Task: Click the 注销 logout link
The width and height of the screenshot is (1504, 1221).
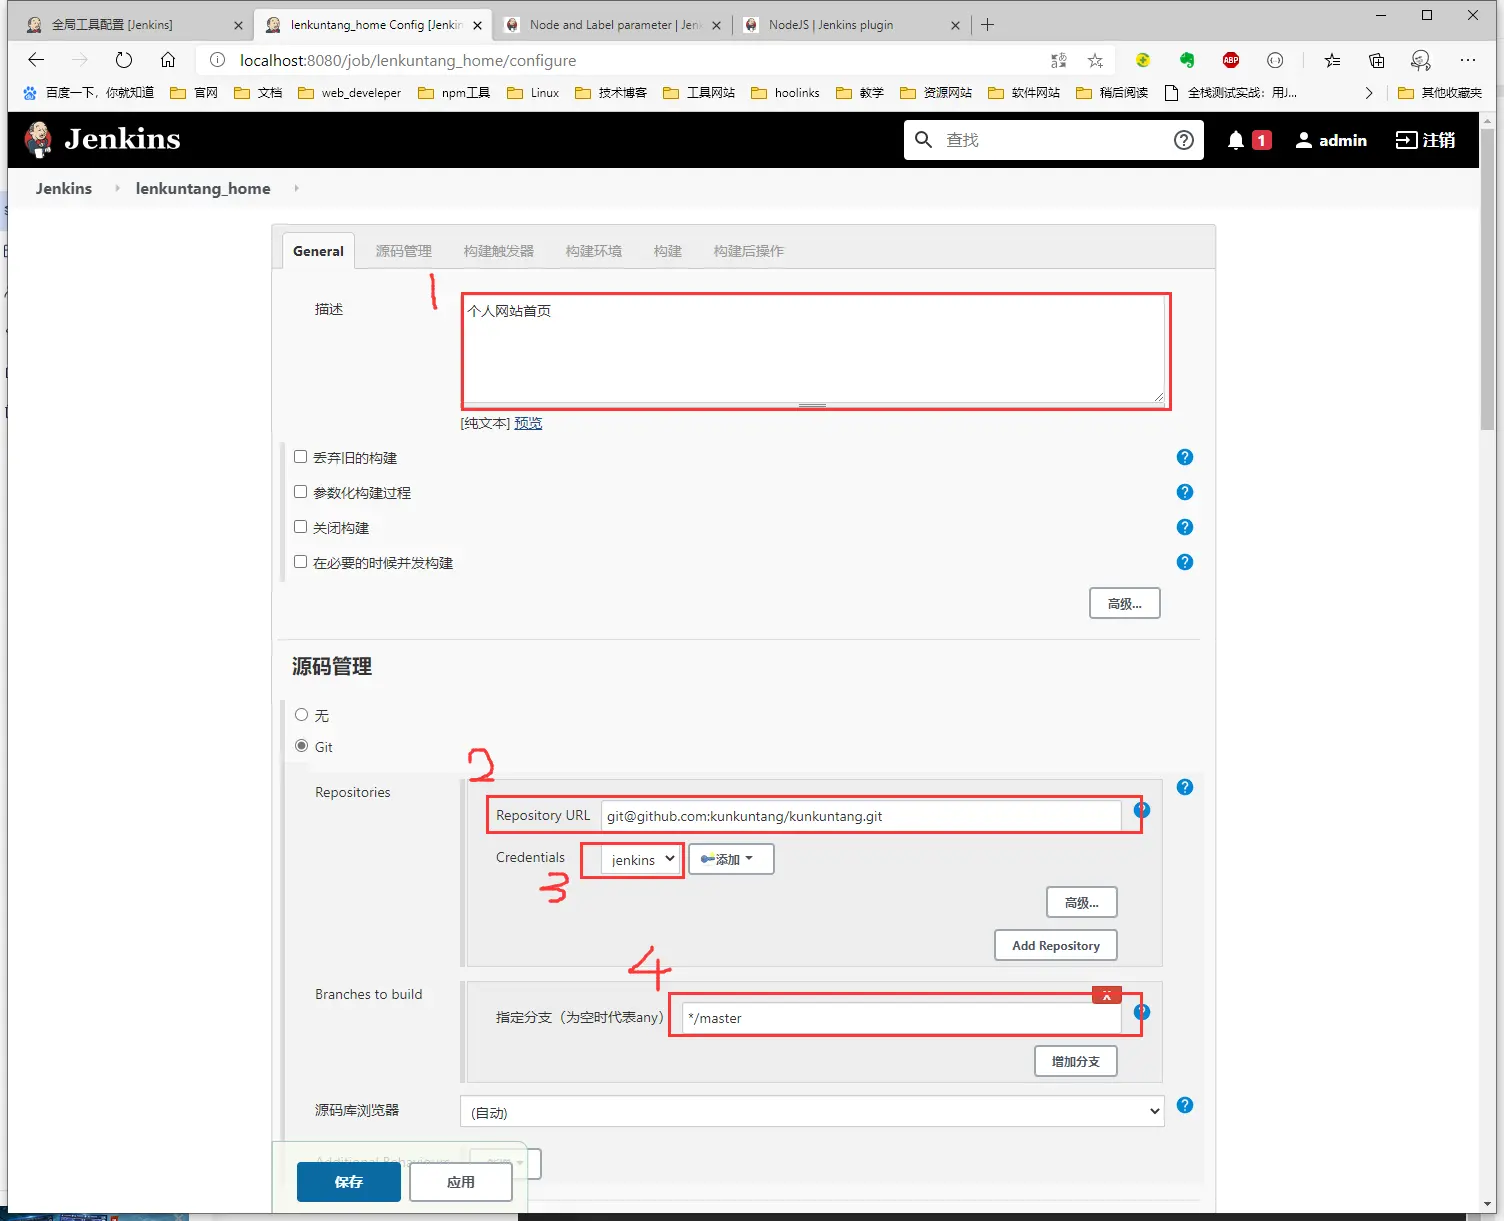Action: (x=1426, y=140)
